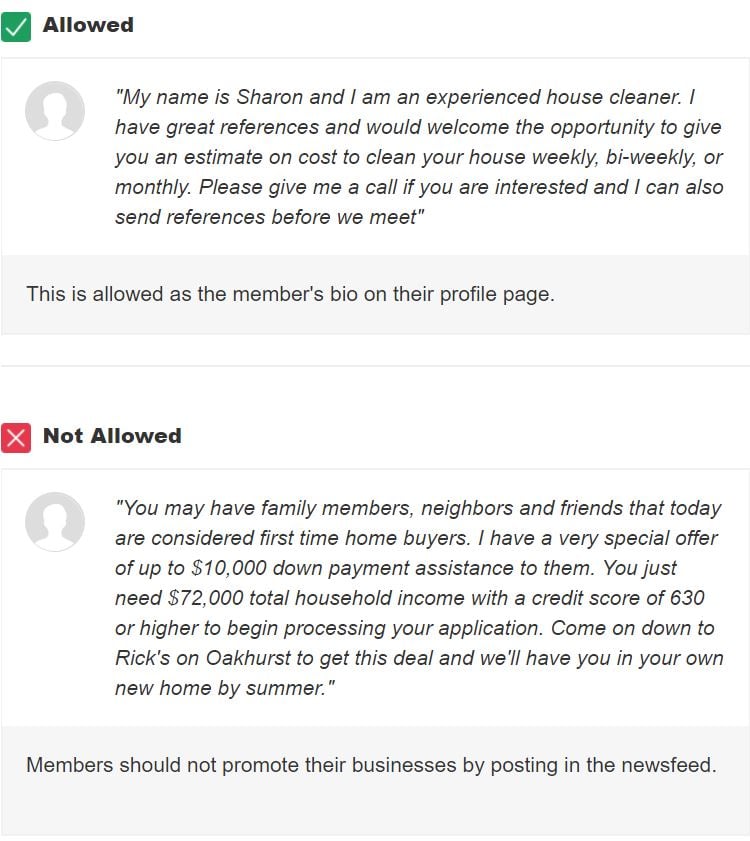Open the house cleaner's profile picture placeholder

coord(55,111)
